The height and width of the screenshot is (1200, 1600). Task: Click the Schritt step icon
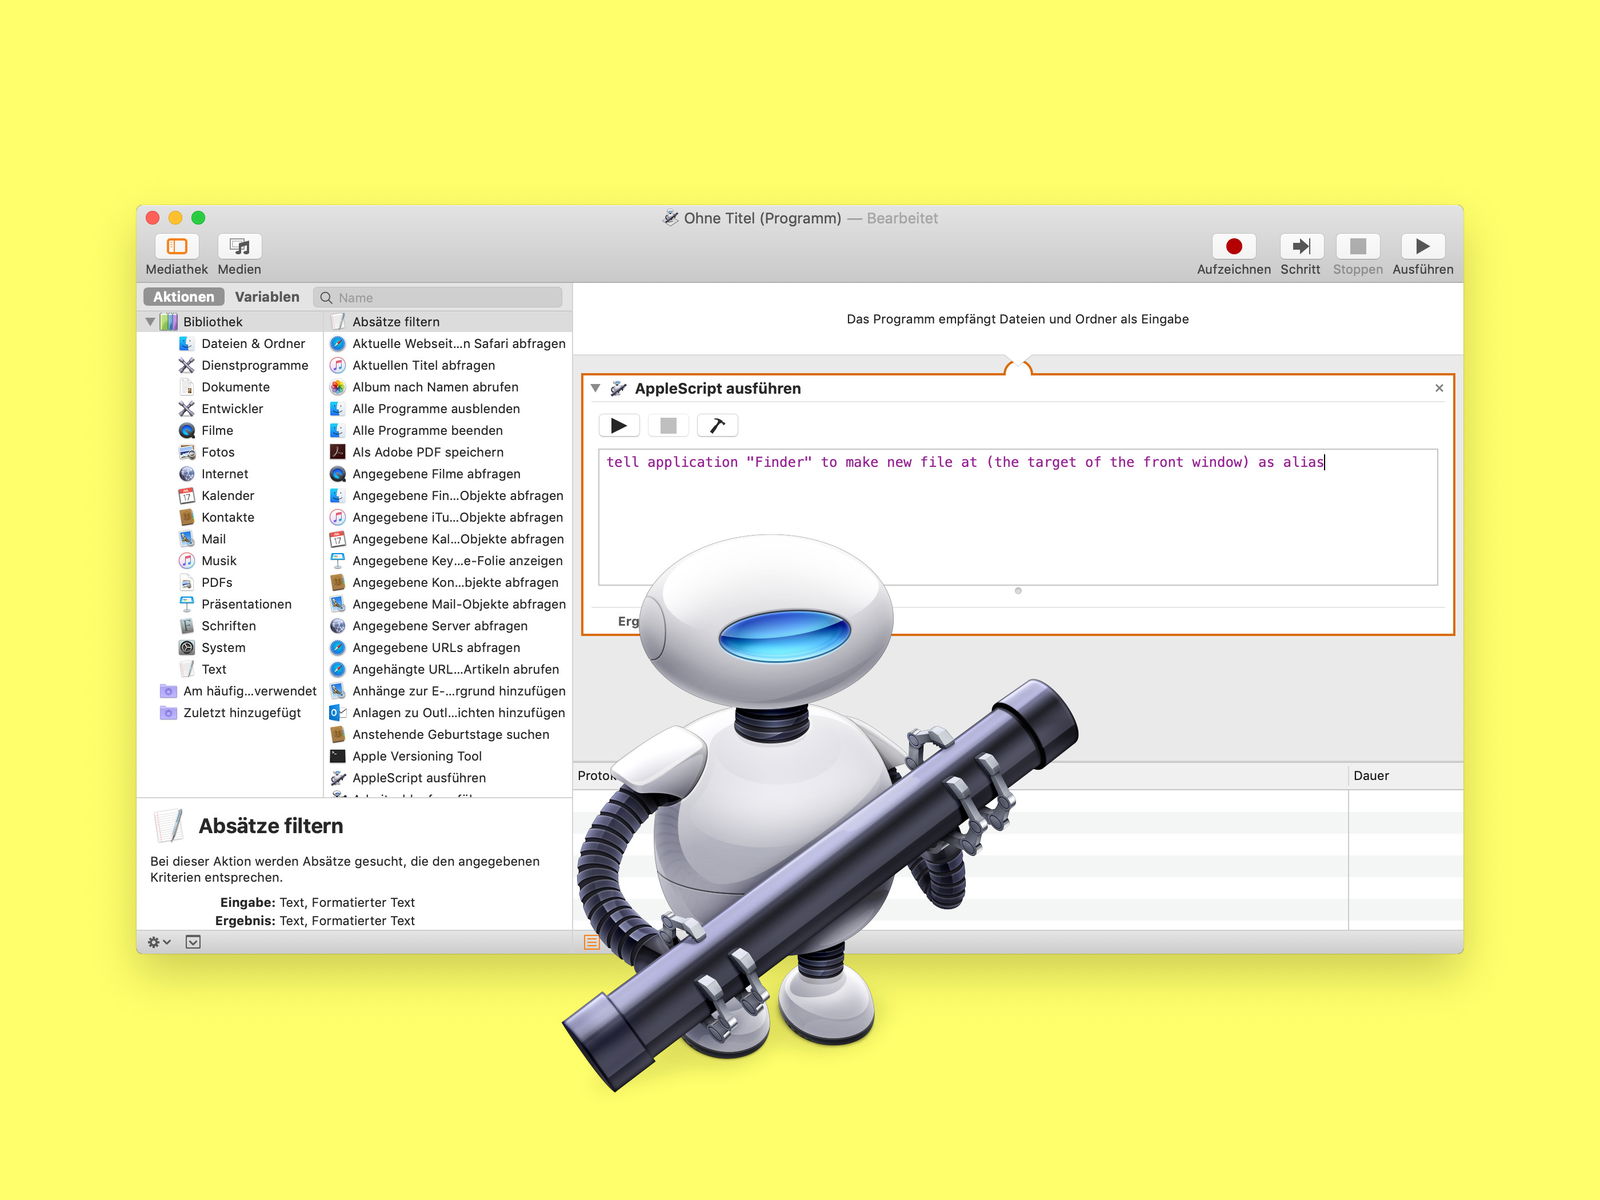[x=1301, y=246]
